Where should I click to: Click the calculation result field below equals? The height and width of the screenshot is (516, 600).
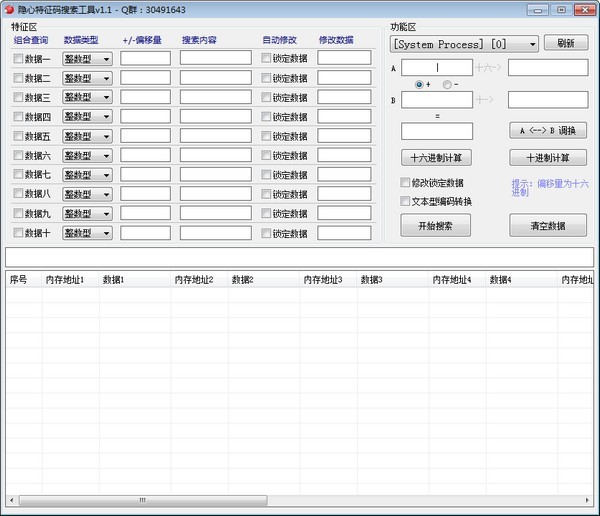click(x=437, y=131)
